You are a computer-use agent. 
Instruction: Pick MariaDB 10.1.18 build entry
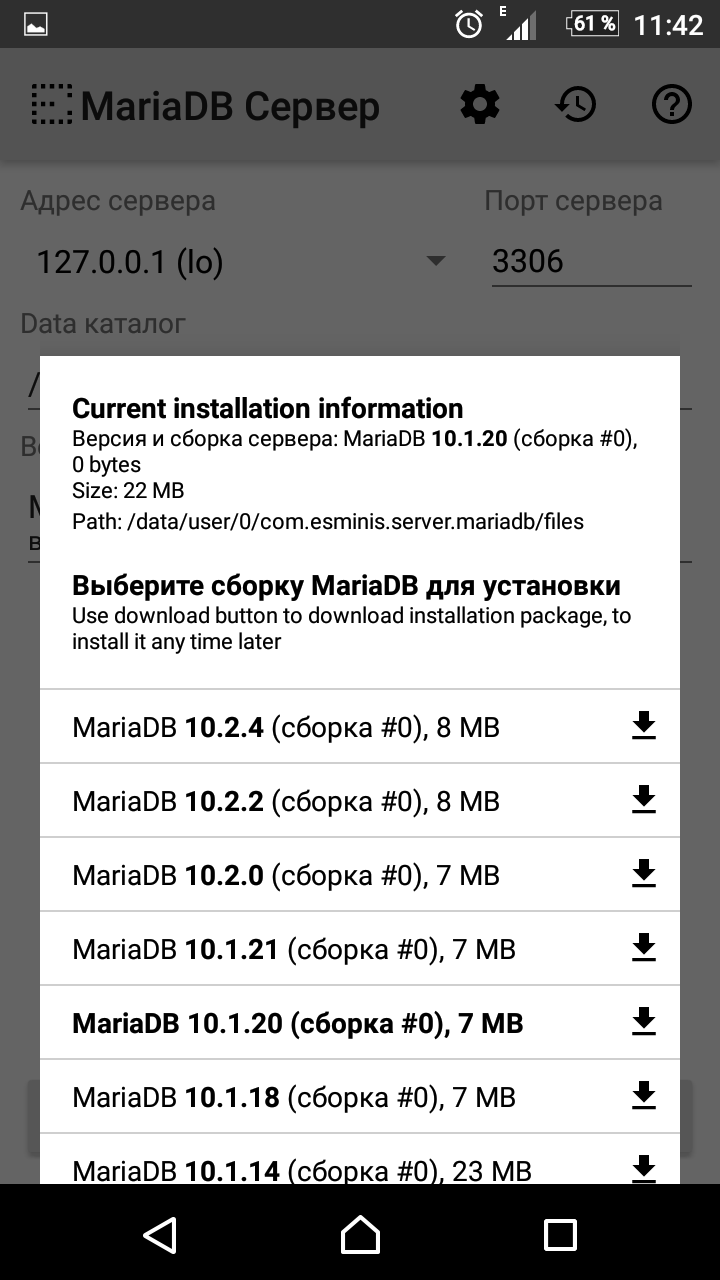pyautogui.click(x=293, y=1097)
